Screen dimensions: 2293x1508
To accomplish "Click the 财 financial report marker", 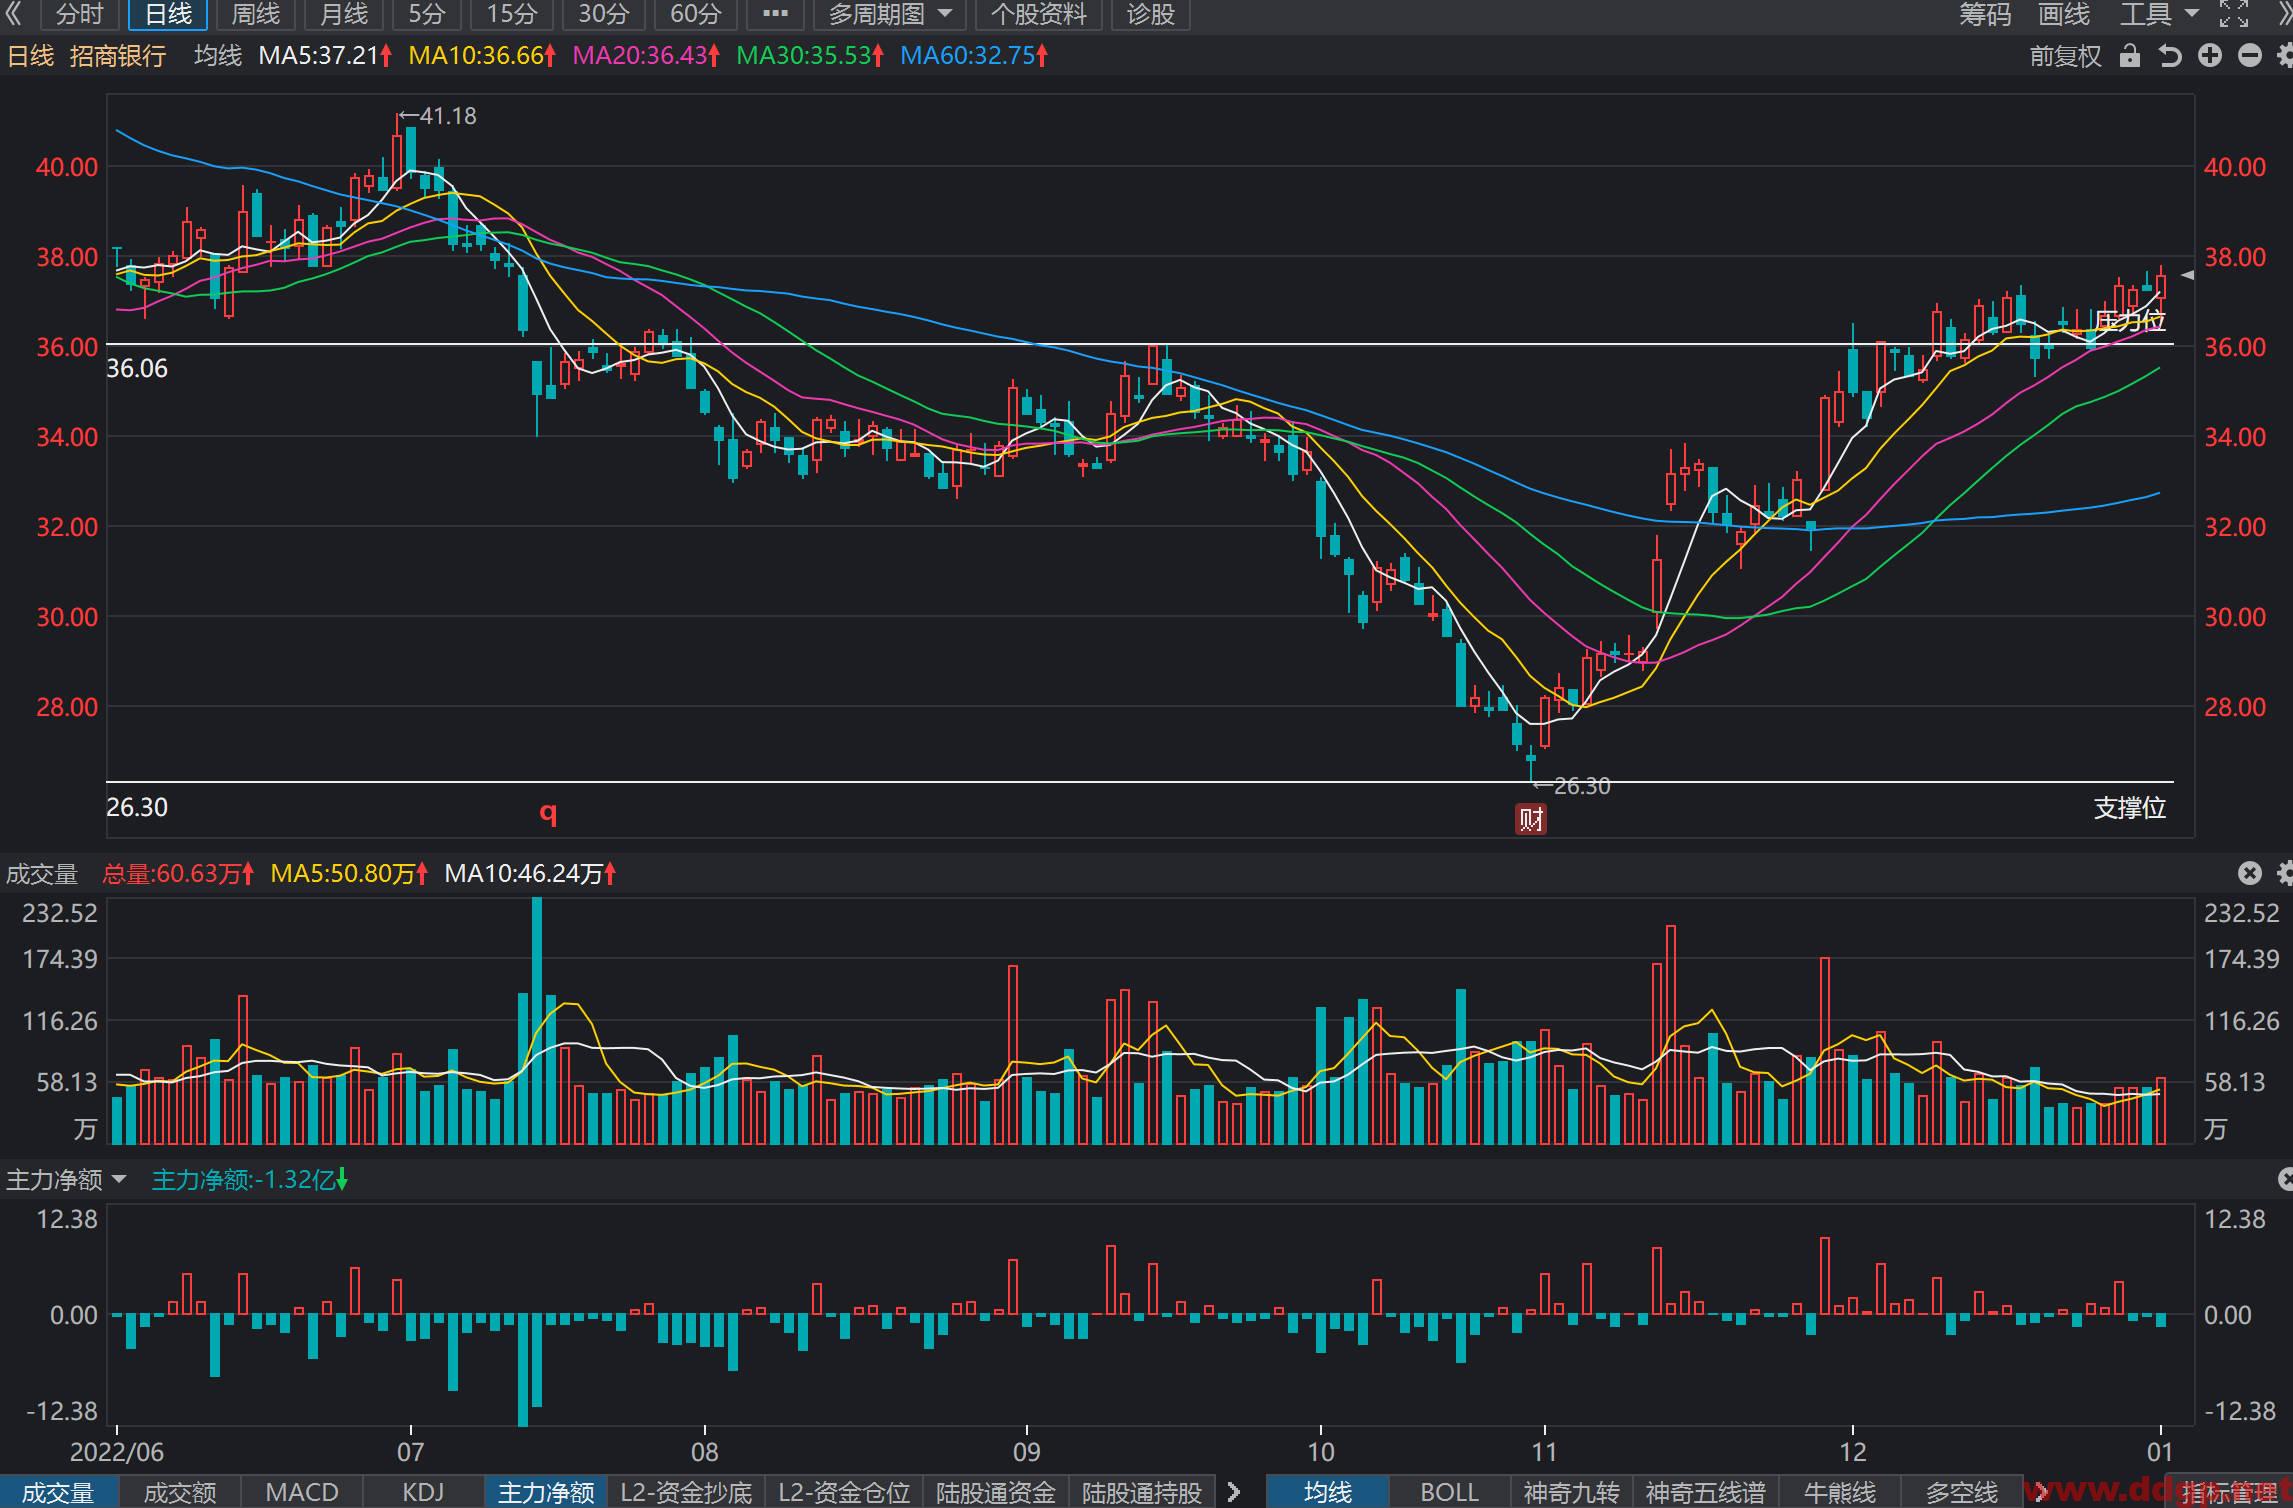I will tap(1531, 819).
